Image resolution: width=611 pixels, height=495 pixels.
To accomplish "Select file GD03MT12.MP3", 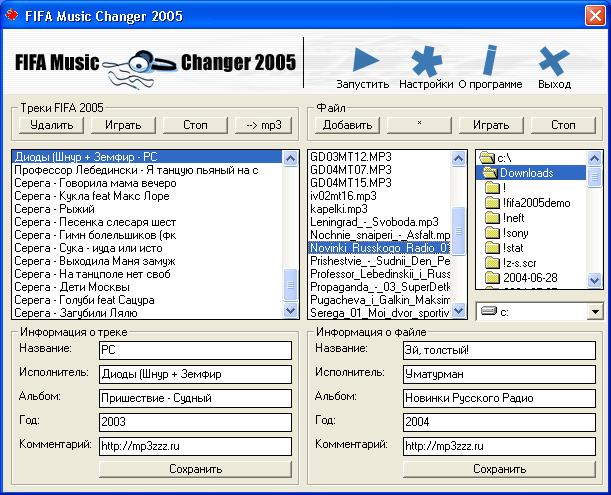I will [x=380, y=157].
